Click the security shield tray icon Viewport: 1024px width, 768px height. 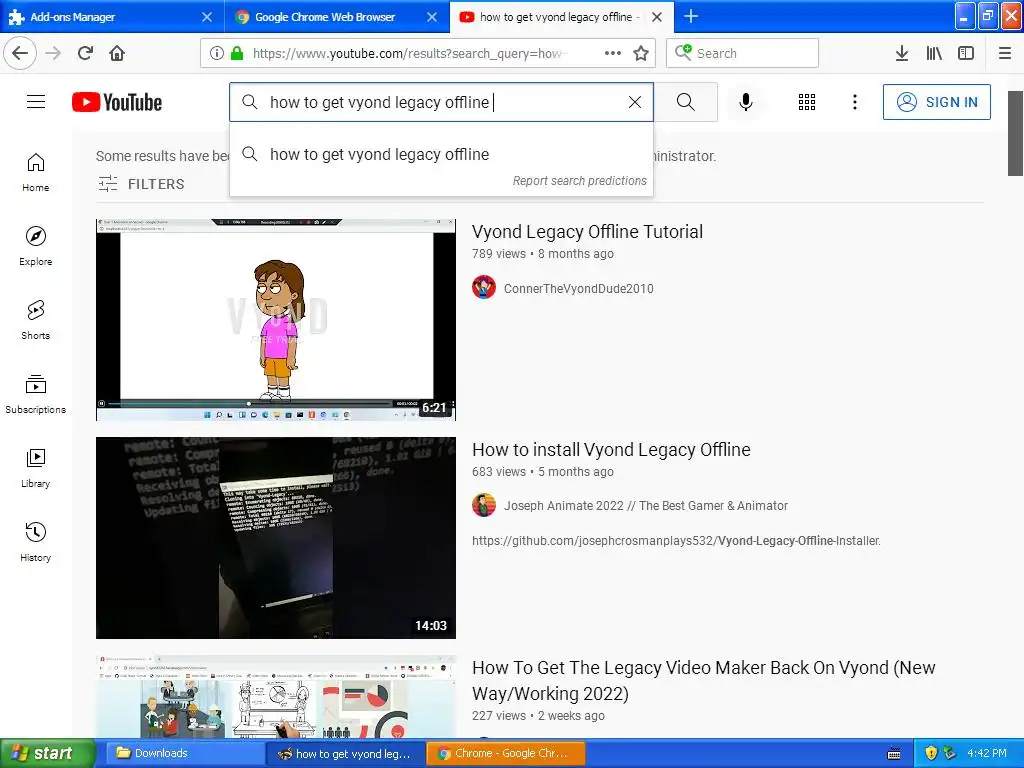tap(931, 753)
